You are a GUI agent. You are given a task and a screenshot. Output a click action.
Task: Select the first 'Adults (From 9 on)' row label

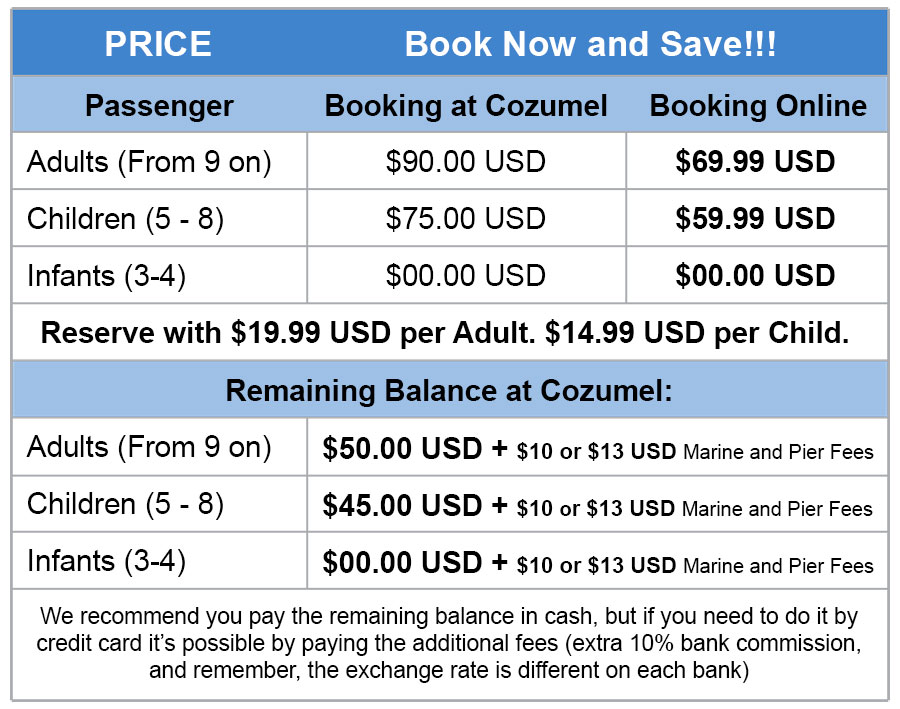point(149,161)
